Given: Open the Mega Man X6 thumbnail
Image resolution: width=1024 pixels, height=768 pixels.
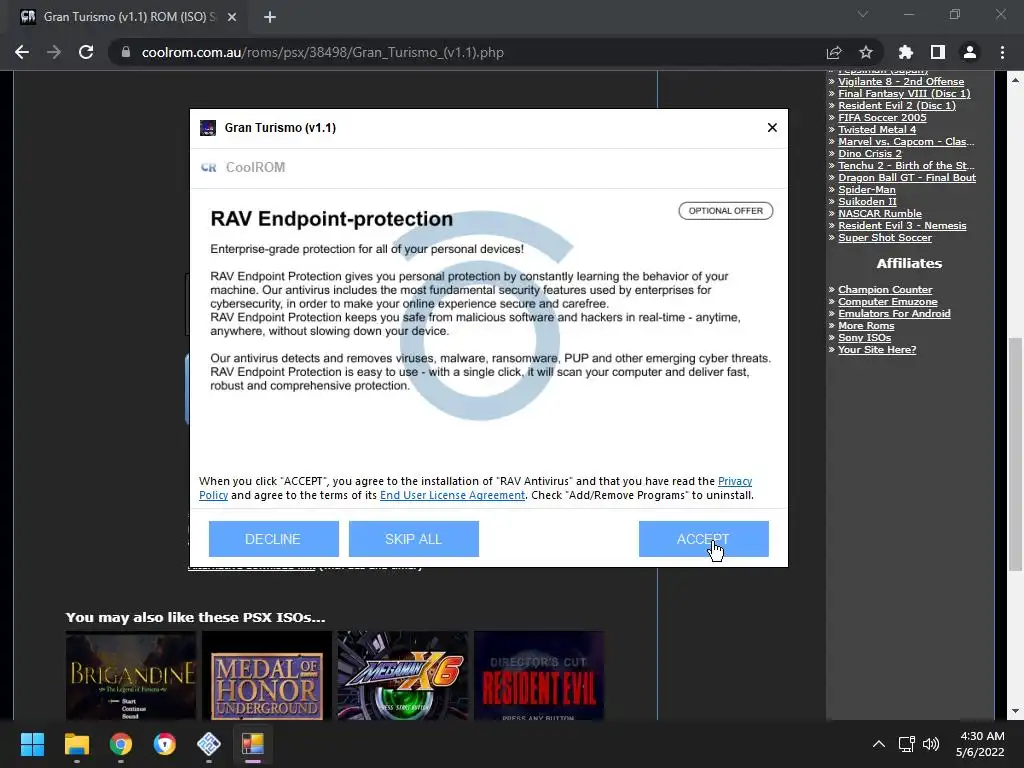Looking at the screenshot, I should [x=403, y=675].
